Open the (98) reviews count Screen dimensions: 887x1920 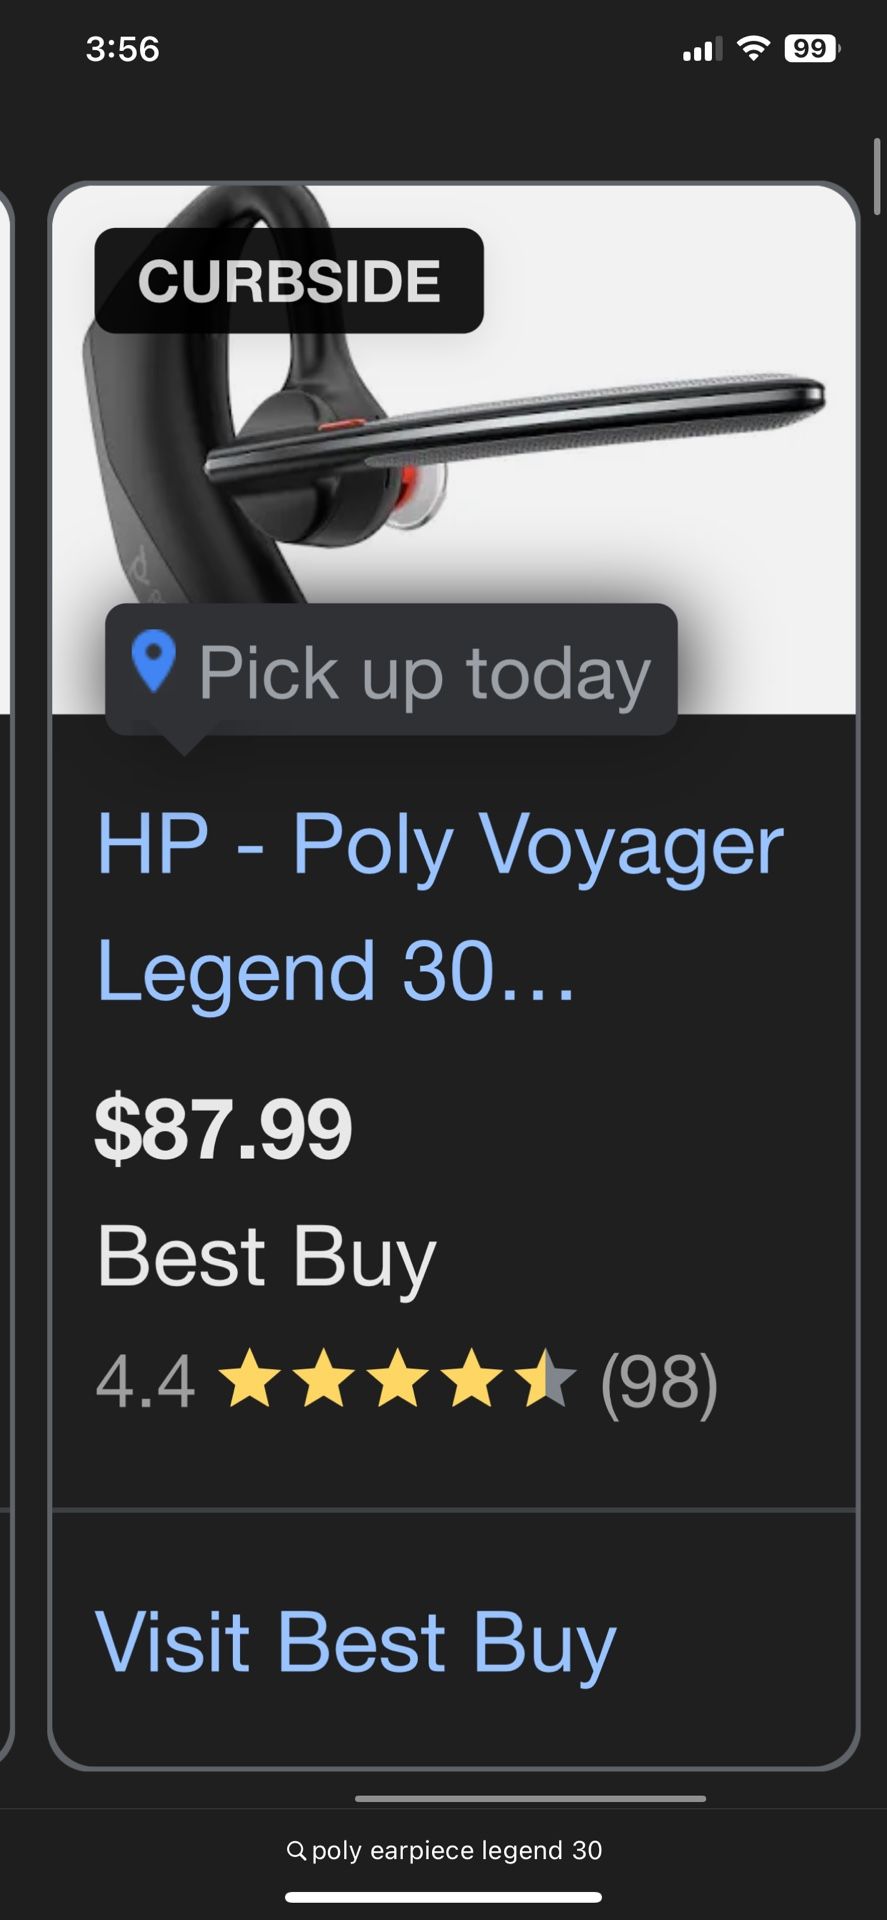(x=659, y=1382)
